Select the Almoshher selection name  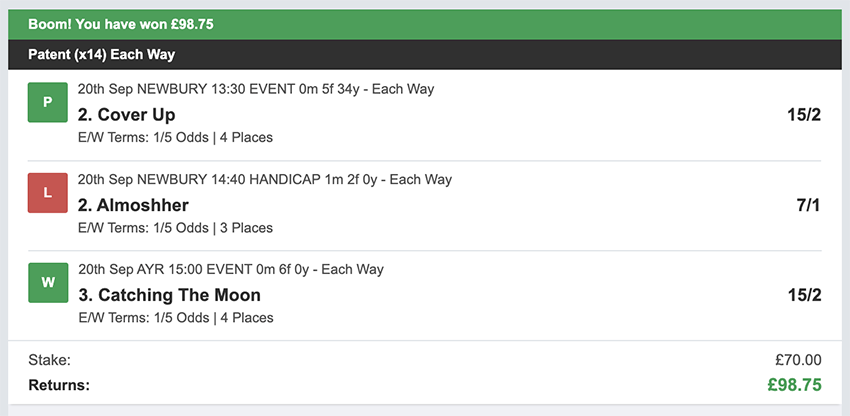(133, 205)
